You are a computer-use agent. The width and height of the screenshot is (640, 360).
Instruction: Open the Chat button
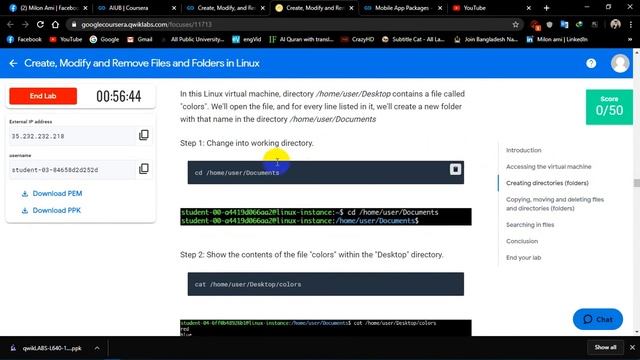598,319
